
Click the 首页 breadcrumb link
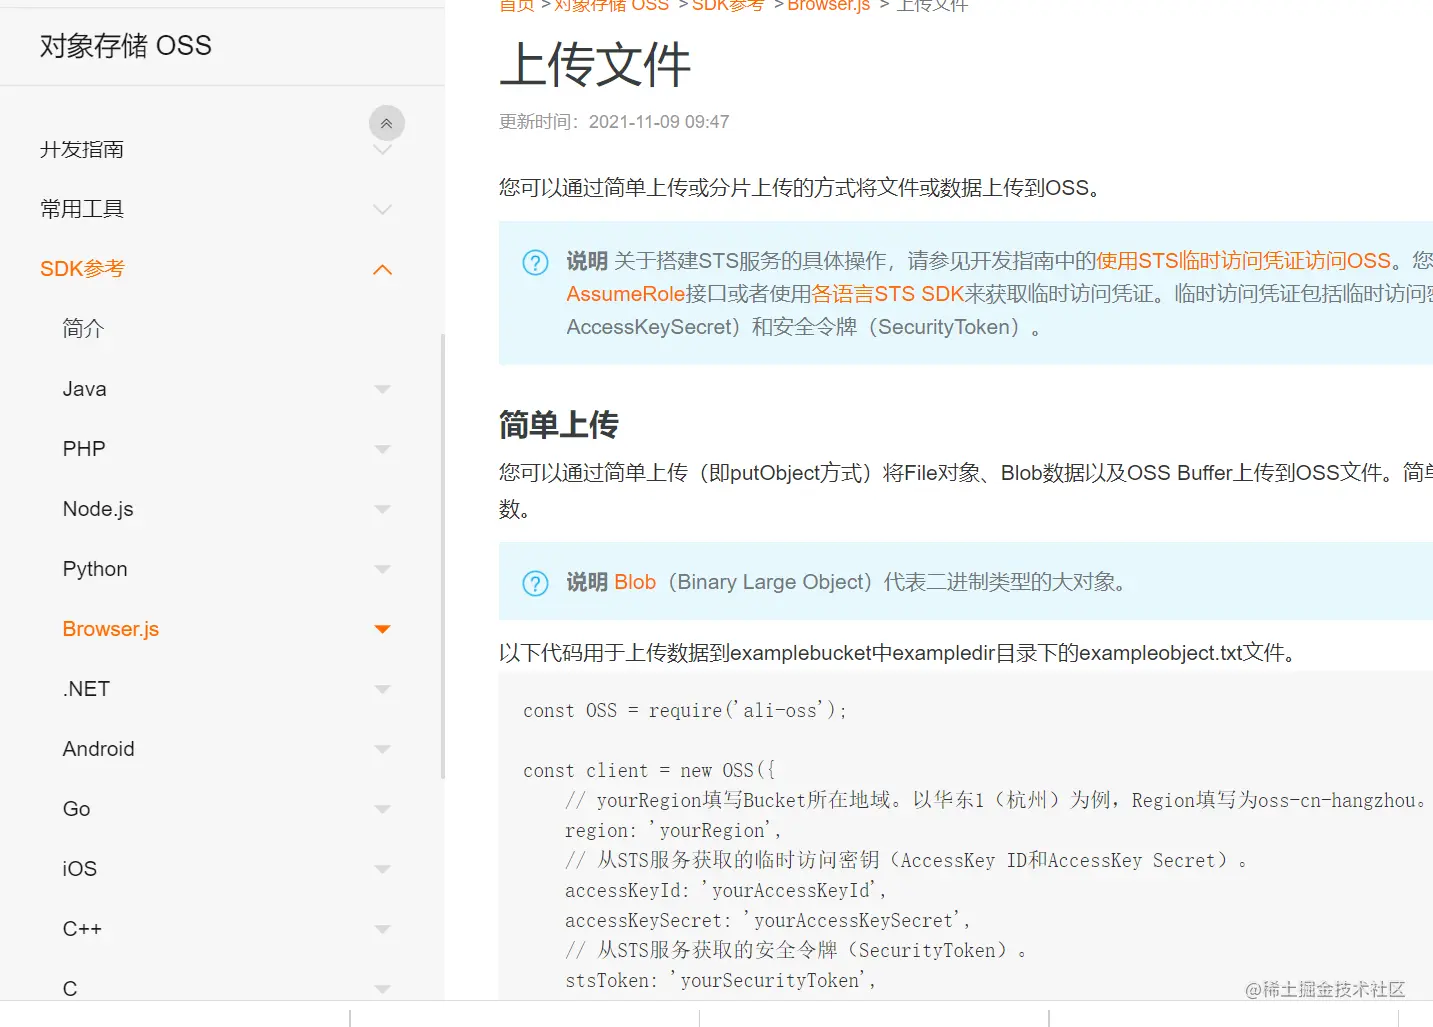click(x=517, y=5)
